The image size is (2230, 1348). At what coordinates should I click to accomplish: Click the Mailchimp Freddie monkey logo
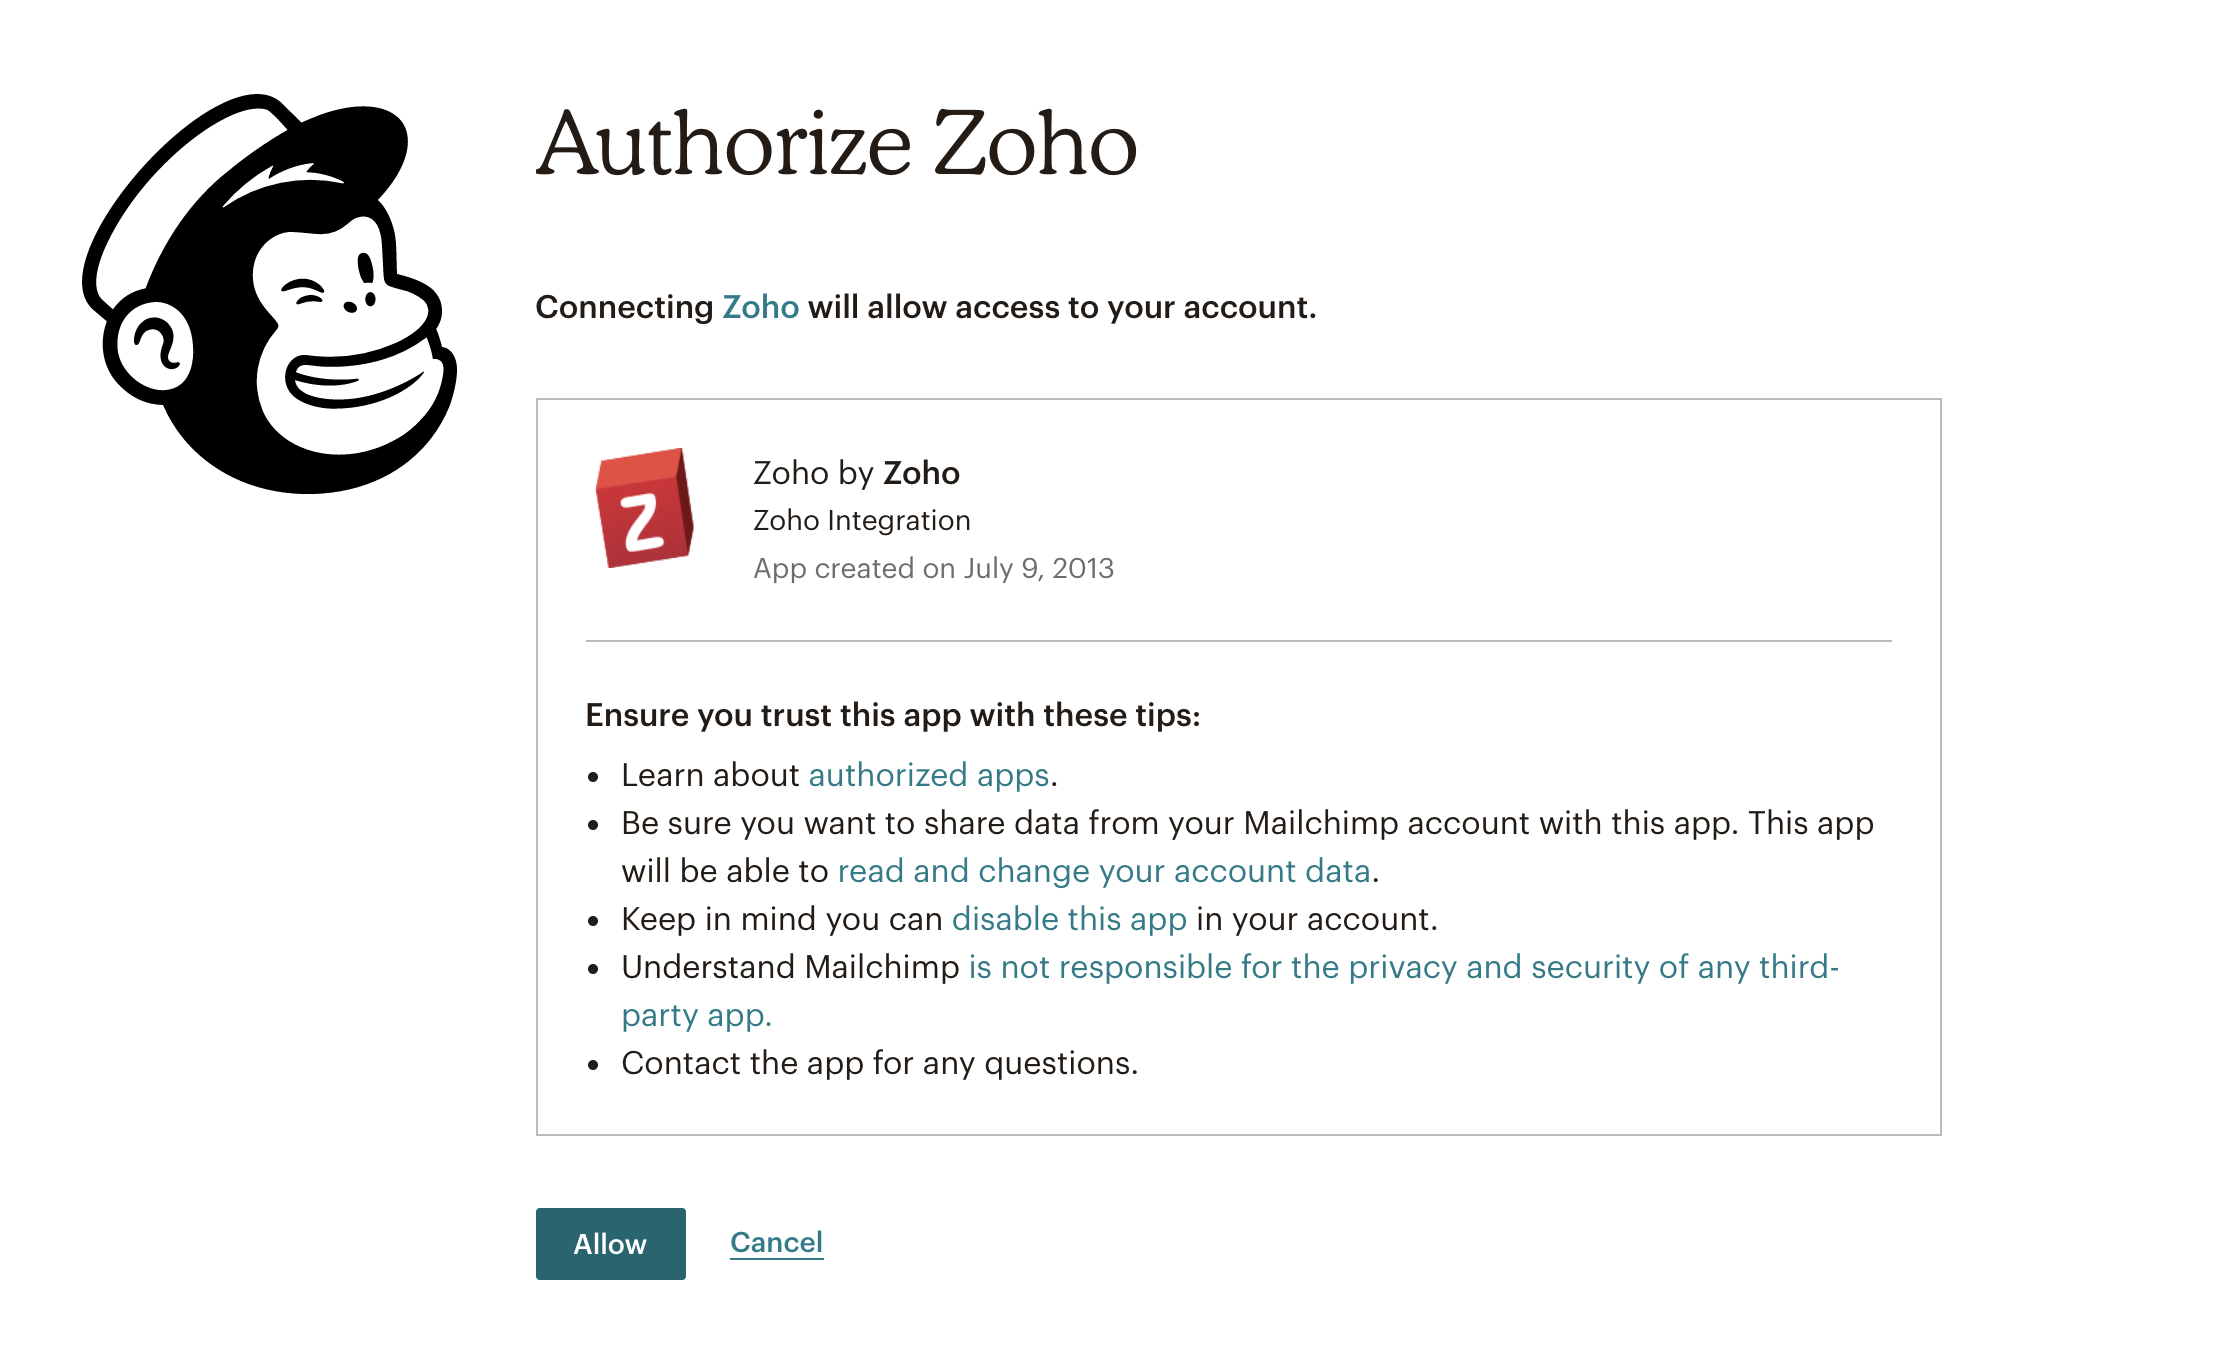268,293
